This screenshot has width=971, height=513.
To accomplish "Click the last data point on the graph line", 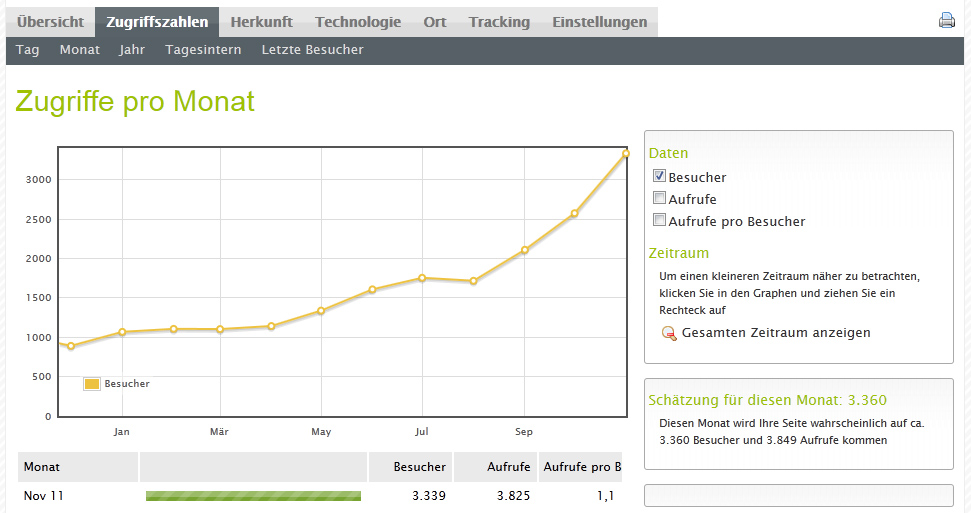I will coord(625,154).
